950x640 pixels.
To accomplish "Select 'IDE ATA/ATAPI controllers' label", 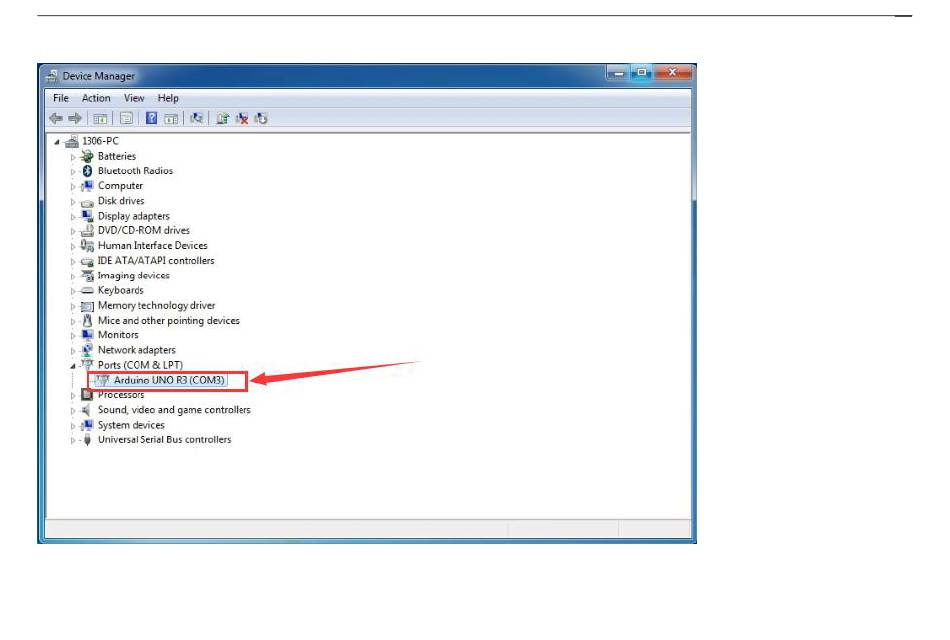I will (156, 261).
